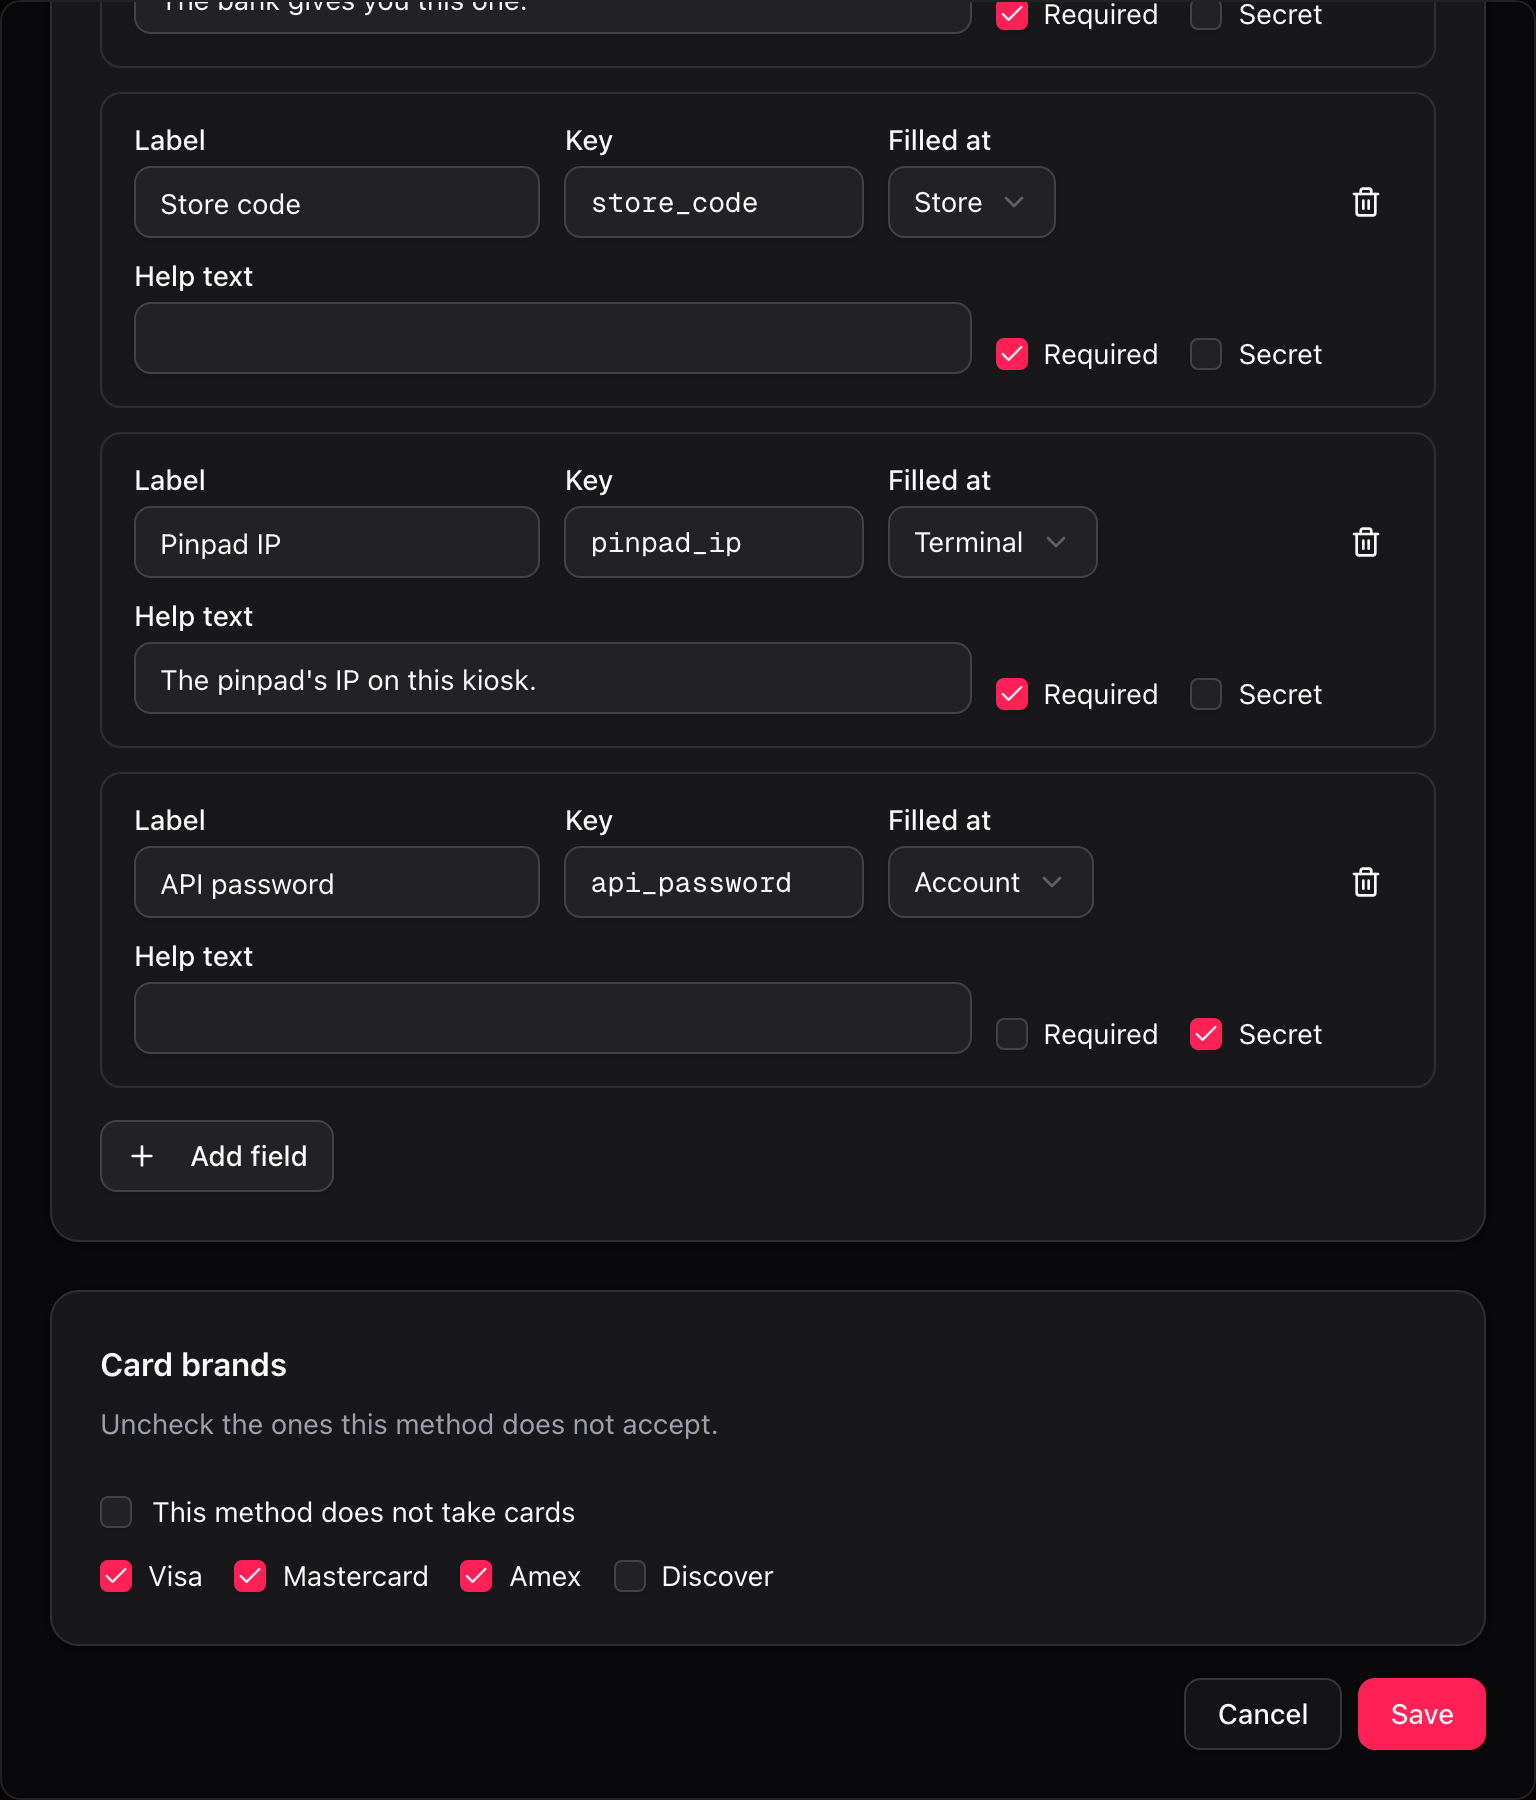The image size is (1536, 1800).
Task: Save the payment method
Action: tap(1421, 1714)
